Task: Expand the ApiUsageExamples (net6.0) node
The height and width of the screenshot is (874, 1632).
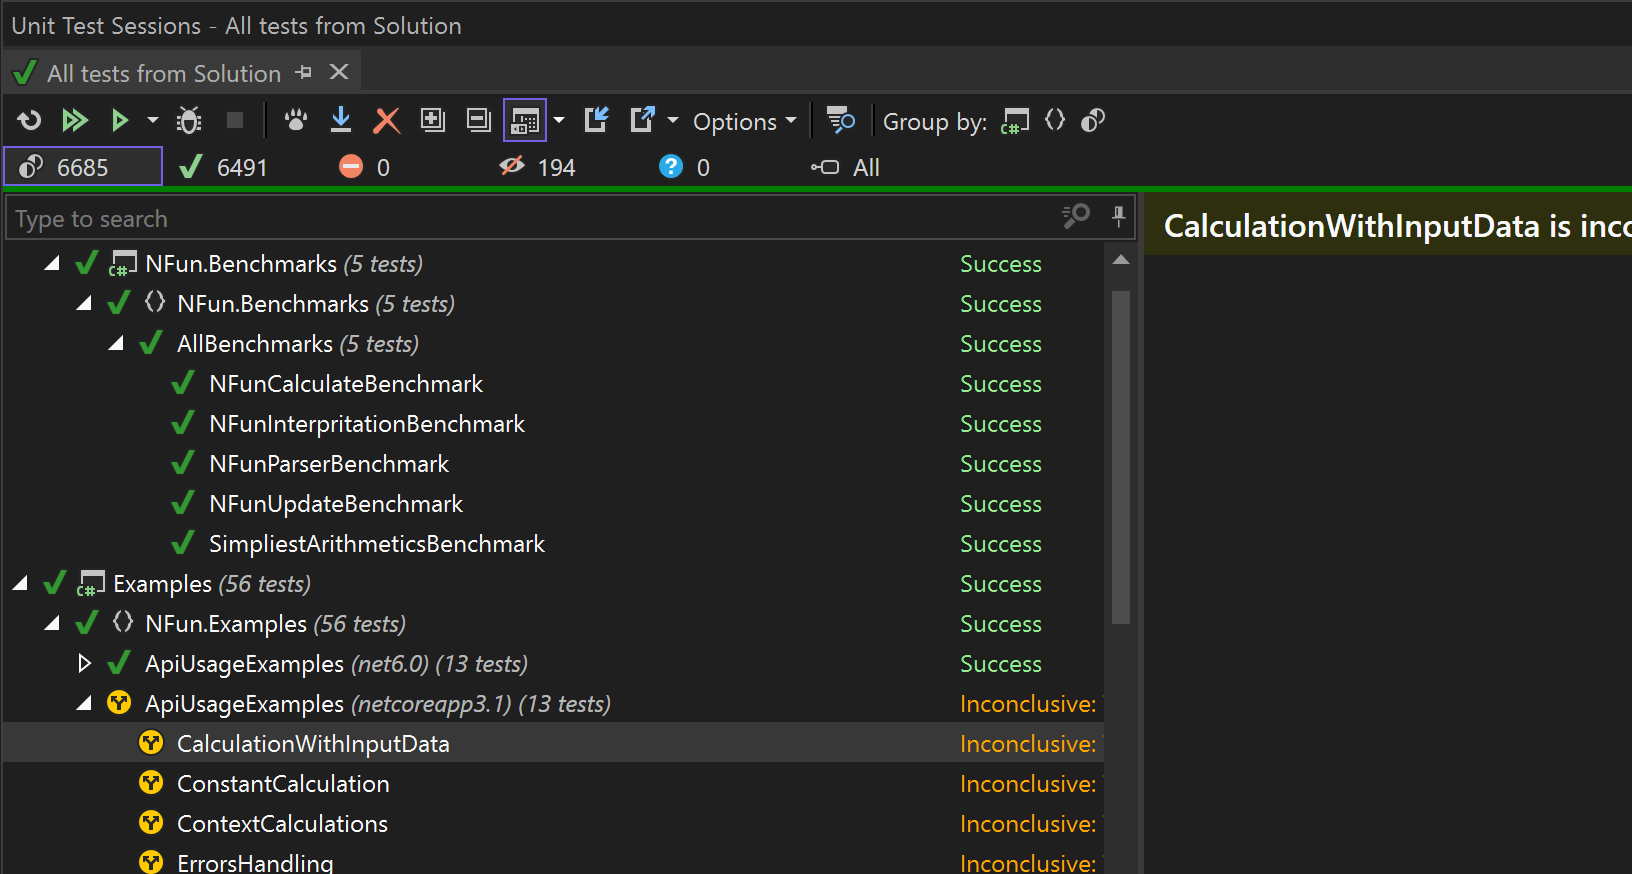Action: click(84, 663)
